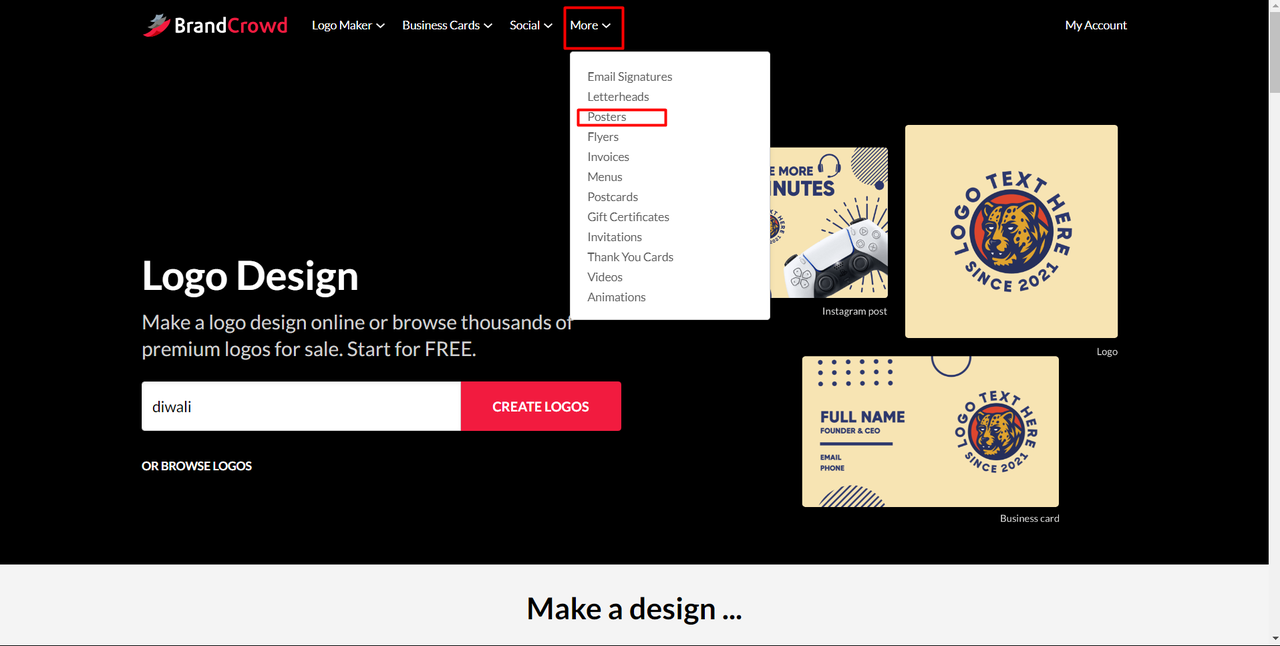
Task: Open Invoices from the More menu
Action: (x=608, y=157)
